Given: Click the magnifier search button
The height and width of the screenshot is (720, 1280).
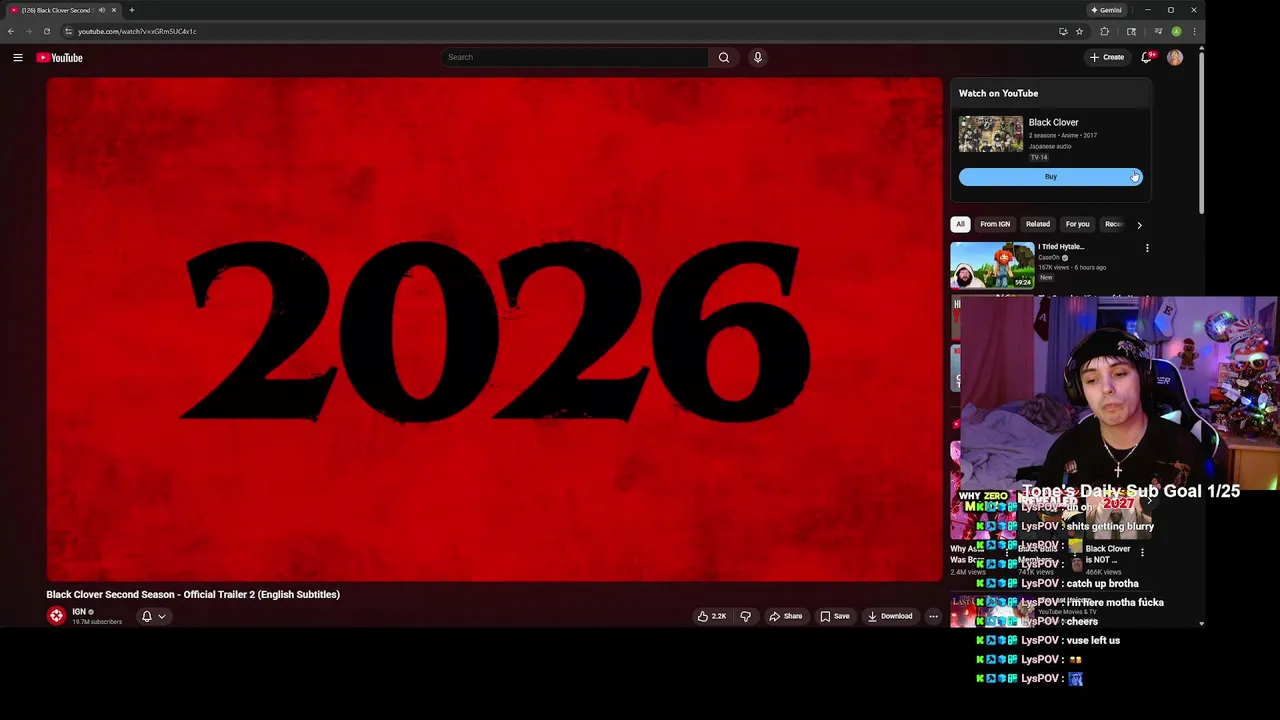Looking at the screenshot, I should click(x=724, y=57).
